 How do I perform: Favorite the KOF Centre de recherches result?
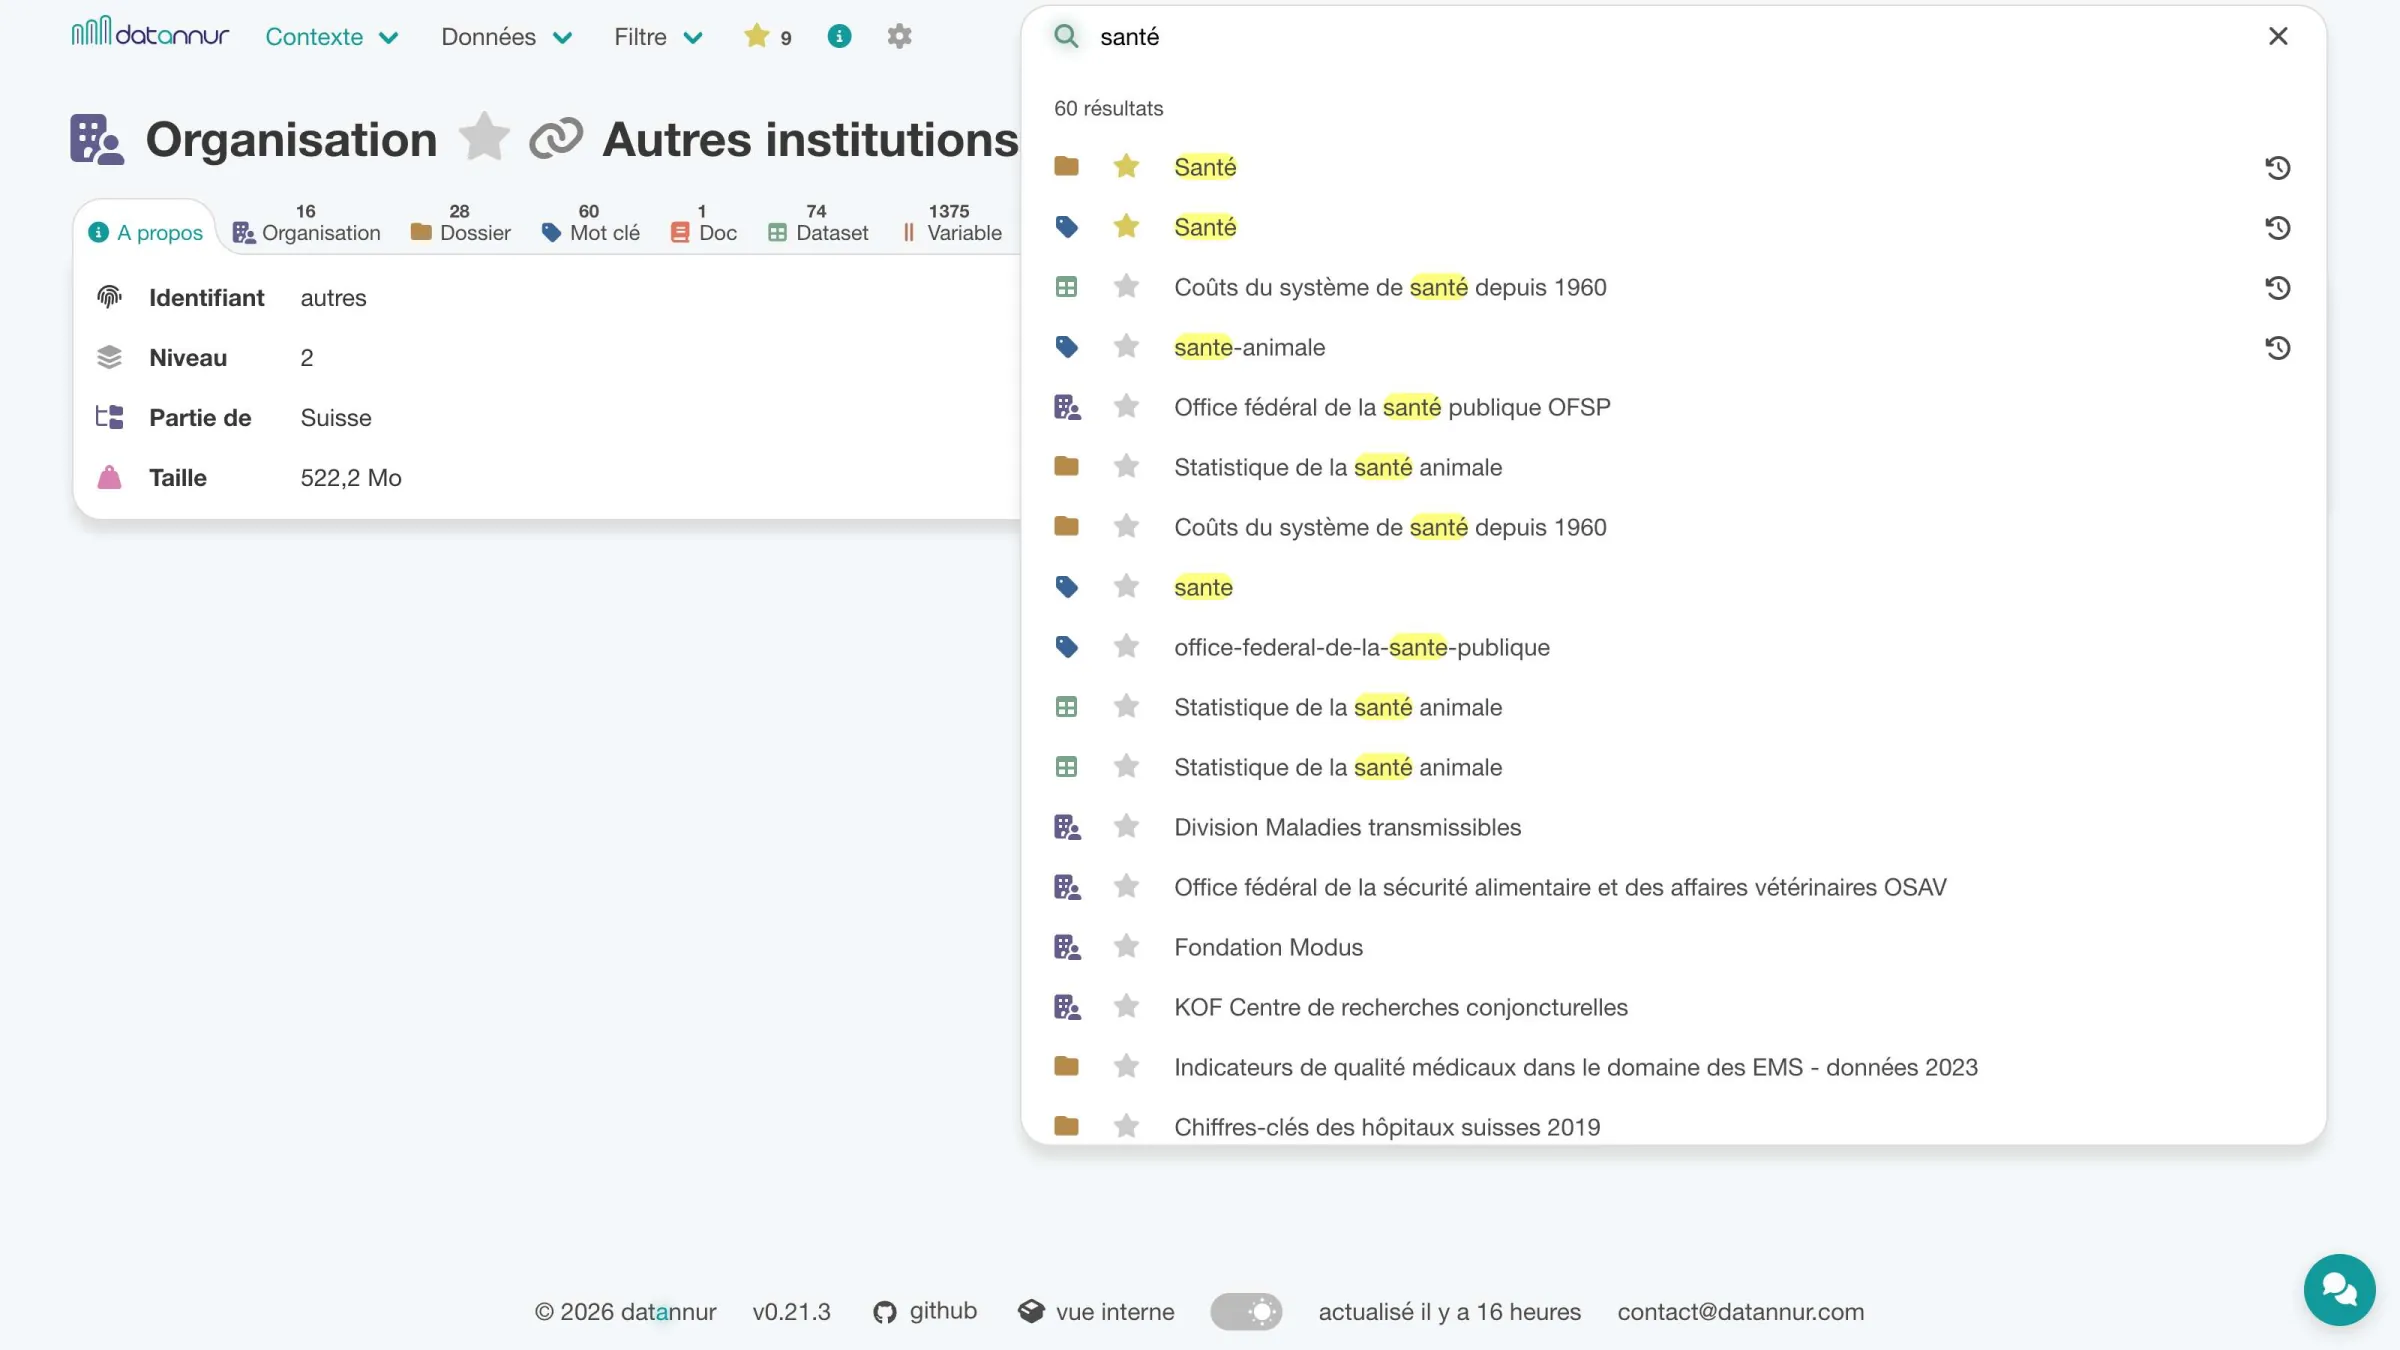(x=1126, y=1006)
